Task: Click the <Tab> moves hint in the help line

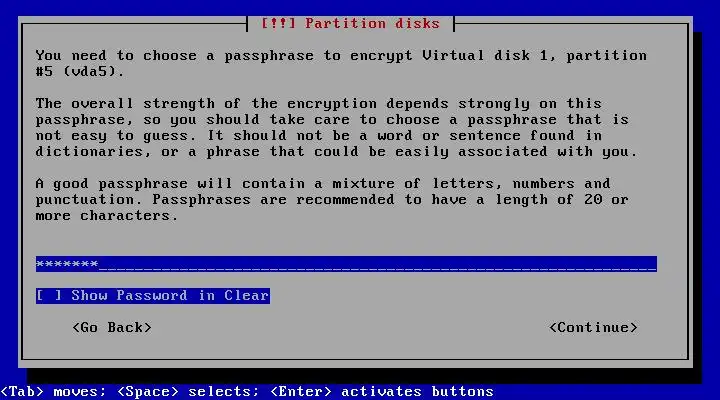Action: [x=53, y=391]
